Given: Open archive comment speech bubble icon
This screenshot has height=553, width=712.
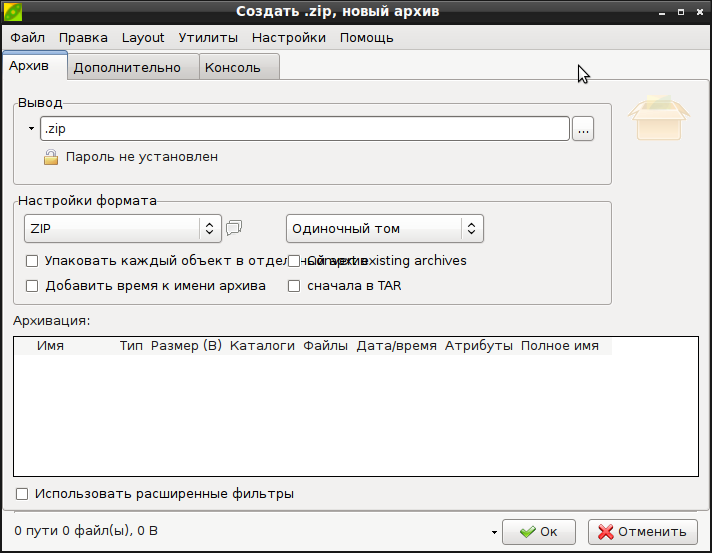Looking at the screenshot, I should (234, 227).
